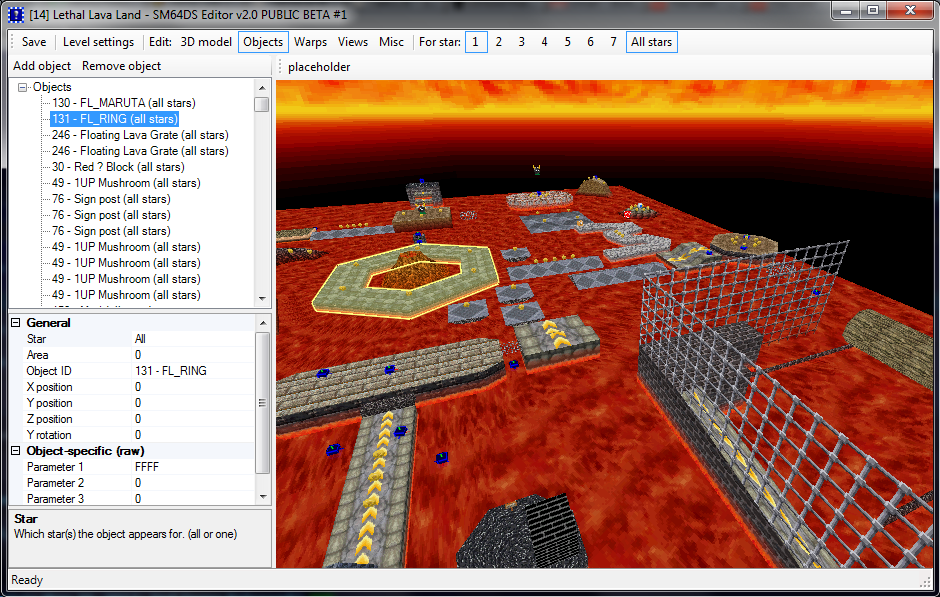Image resolution: width=940 pixels, height=597 pixels.
Task: Edit the Y position value
Action: coord(193,403)
